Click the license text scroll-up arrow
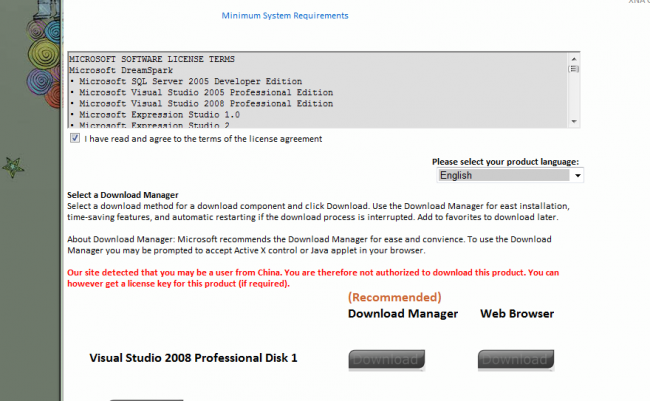Image resolution: width=650 pixels, height=401 pixels. pyautogui.click(x=574, y=59)
